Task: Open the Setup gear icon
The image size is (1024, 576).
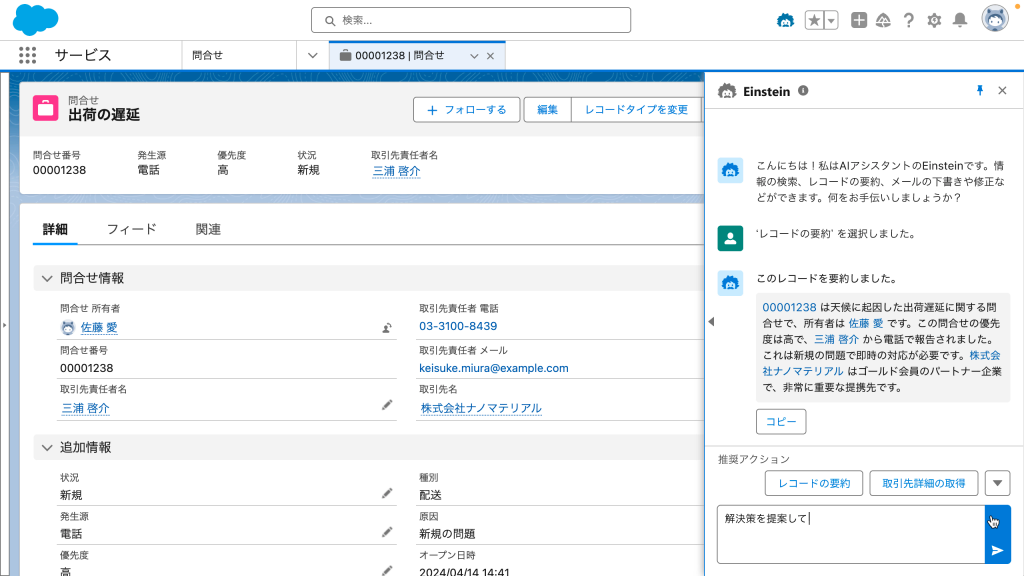Action: point(935,21)
